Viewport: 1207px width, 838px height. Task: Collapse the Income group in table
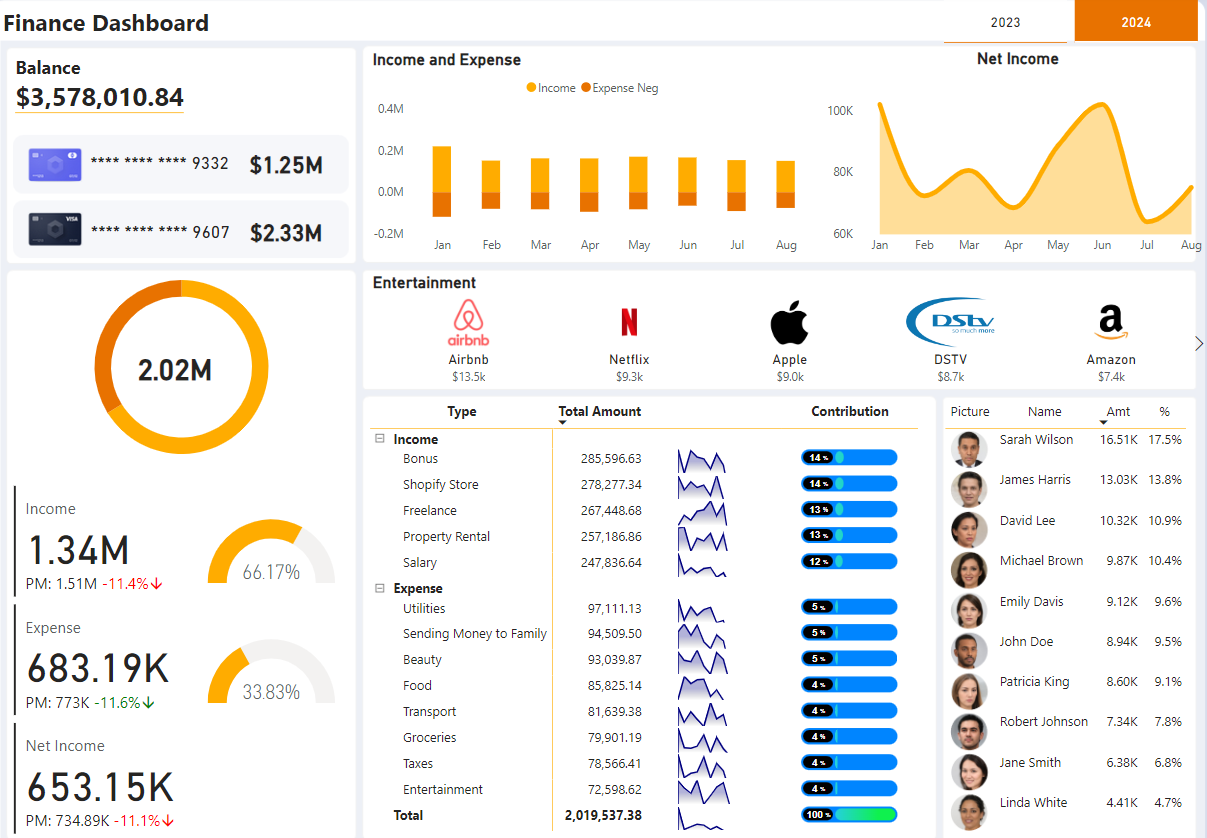click(x=380, y=439)
